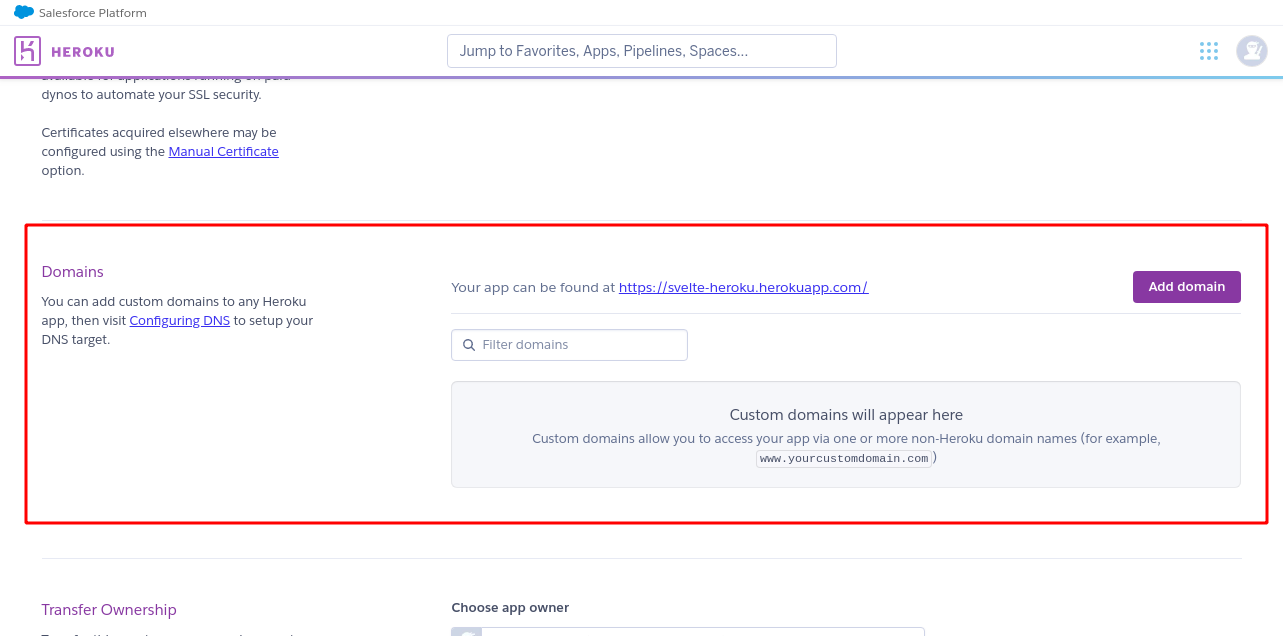Open the Manual Certificate link

tap(223, 152)
